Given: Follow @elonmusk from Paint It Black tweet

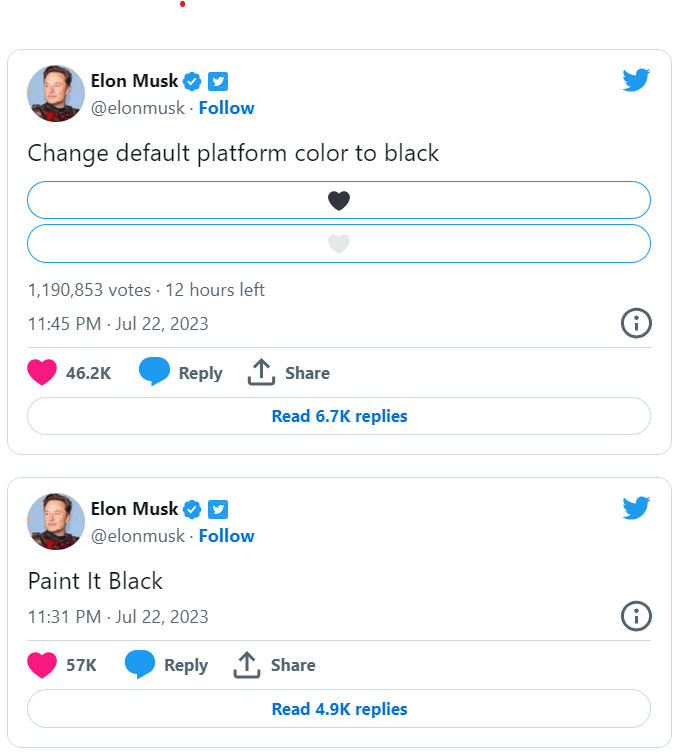Looking at the screenshot, I should coord(226,536).
